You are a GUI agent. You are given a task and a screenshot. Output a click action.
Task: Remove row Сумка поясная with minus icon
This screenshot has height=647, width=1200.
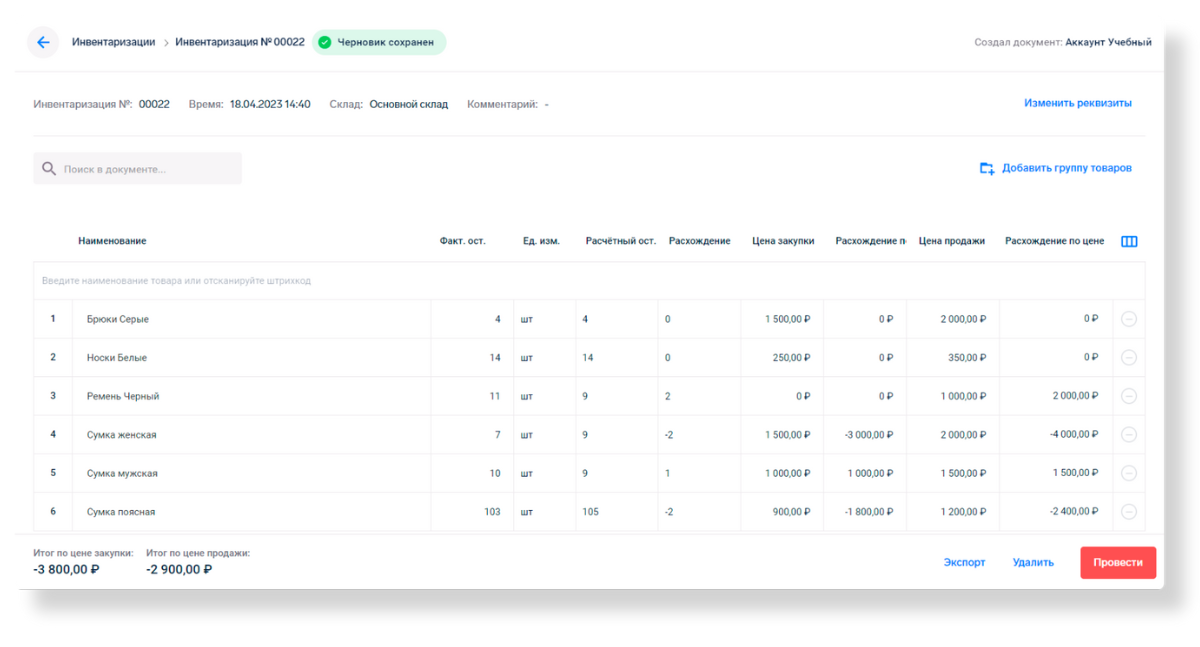point(1129,512)
